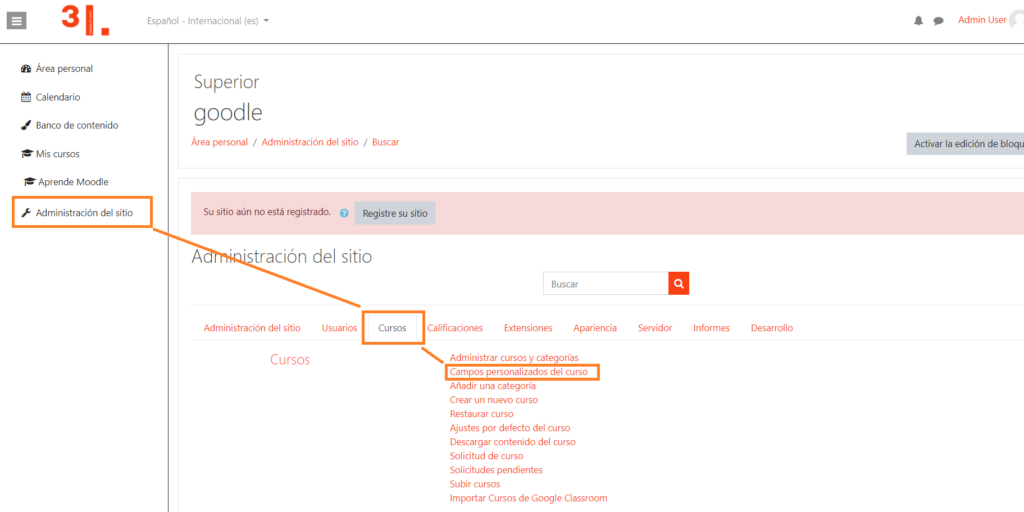Click the red search magnifier button
The width and height of the screenshot is (1024, 512).
coord(679,284)
